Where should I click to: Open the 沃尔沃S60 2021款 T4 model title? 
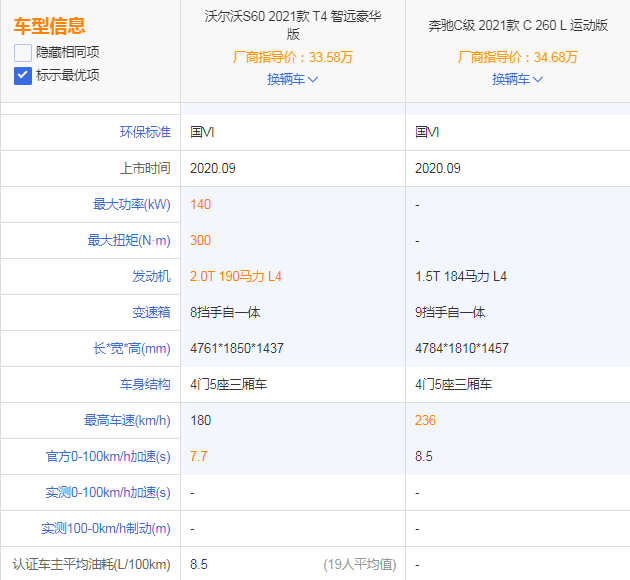click(x=292, y=25)
